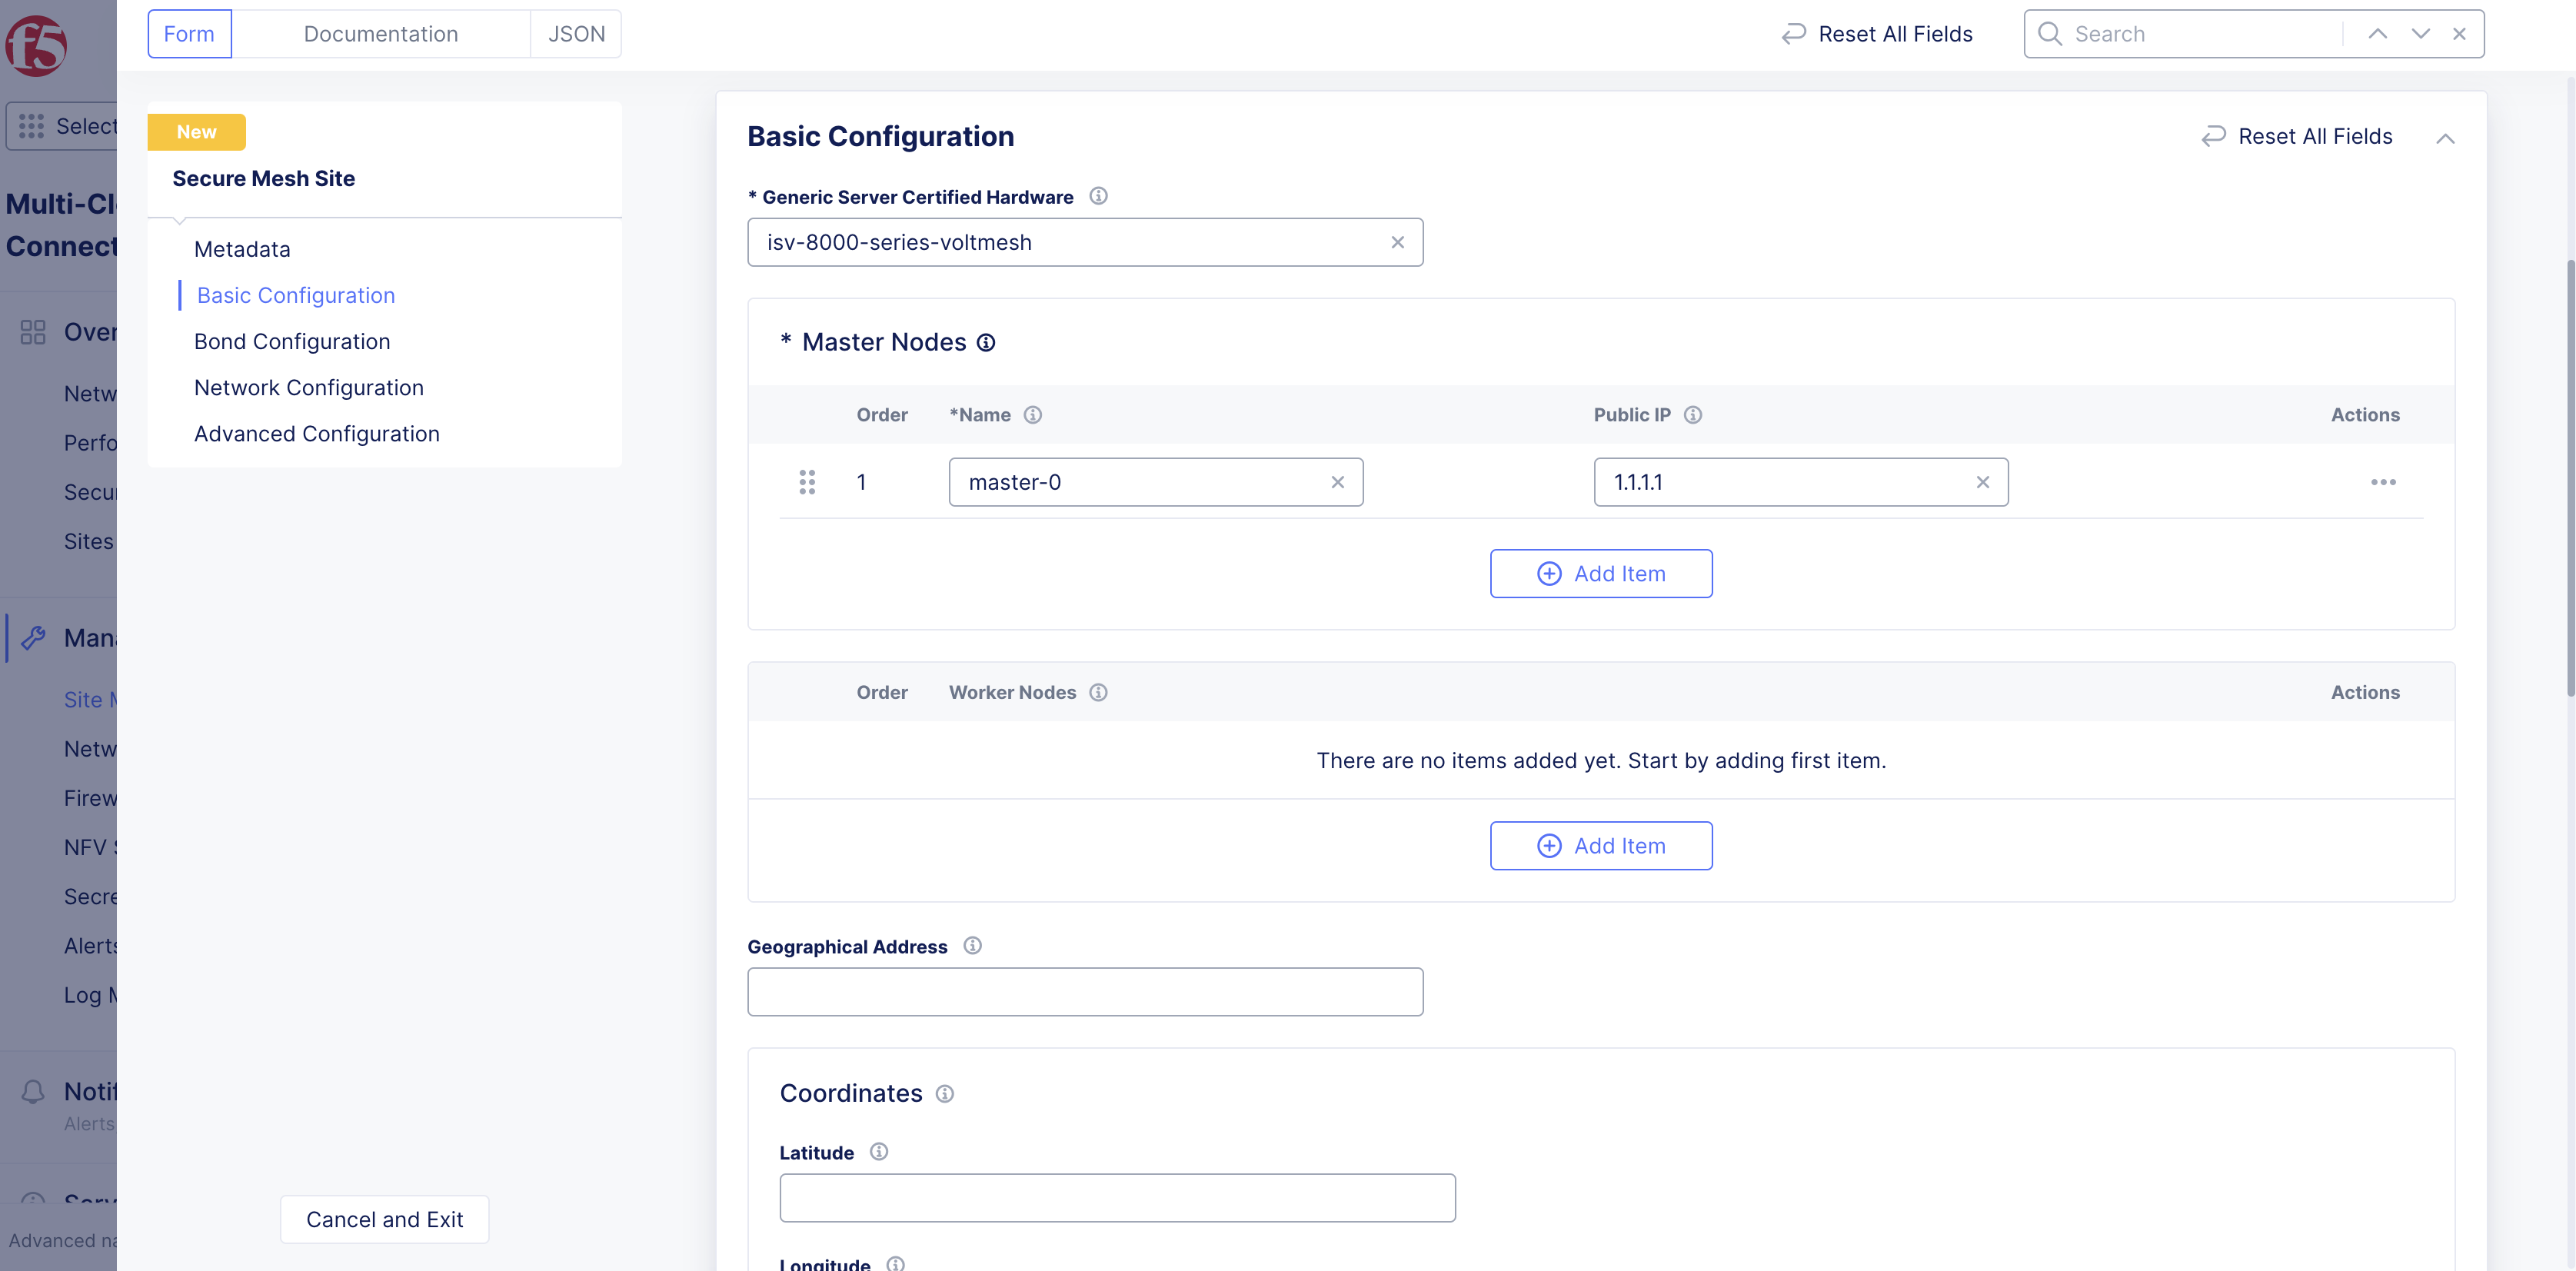Switch to the Documentation tab
This screenshot has height=1271, width=2576.
click(x=380, y=34)
